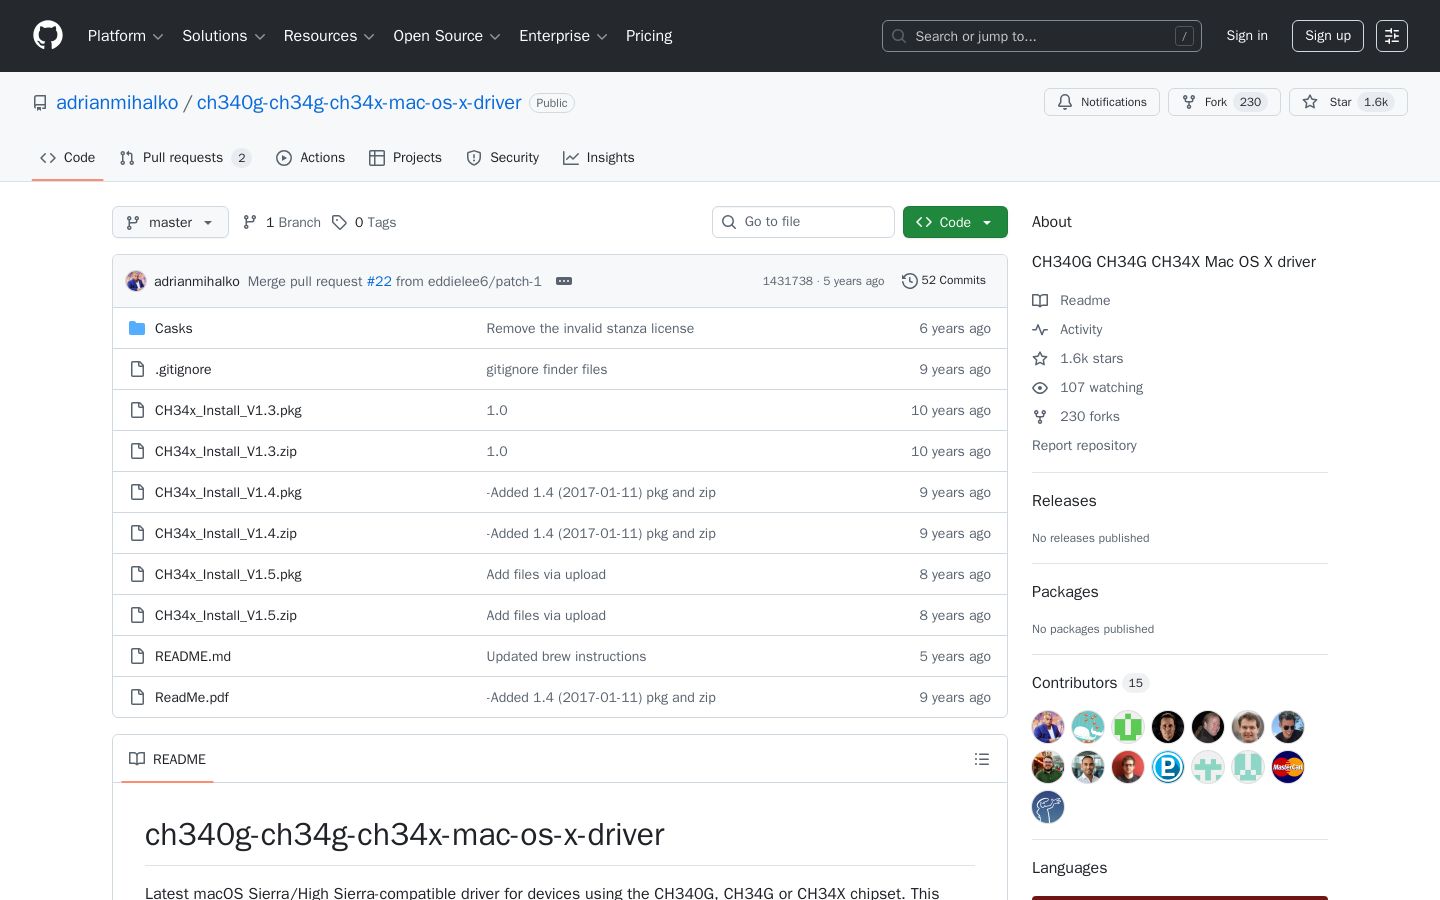Click commit author avatar beside adrianmihalko

(x=136, y=281)
